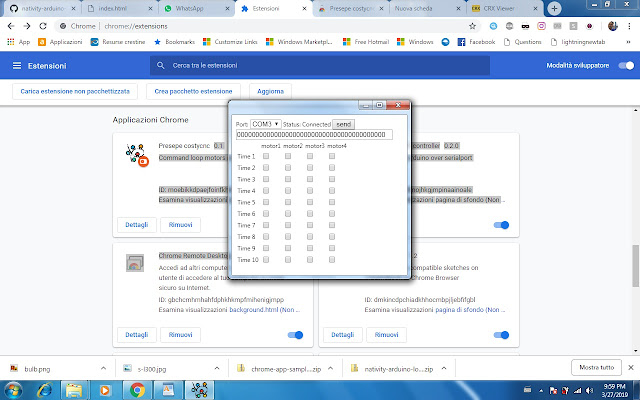The width and height of the screenshot is (640, 400).
Task: Switch to Chrome in the taskbar
Action: tap(137, 391)
